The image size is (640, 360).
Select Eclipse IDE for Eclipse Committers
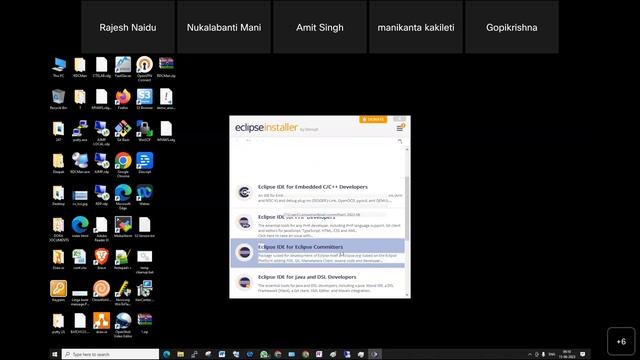click(x=318, y=253)
